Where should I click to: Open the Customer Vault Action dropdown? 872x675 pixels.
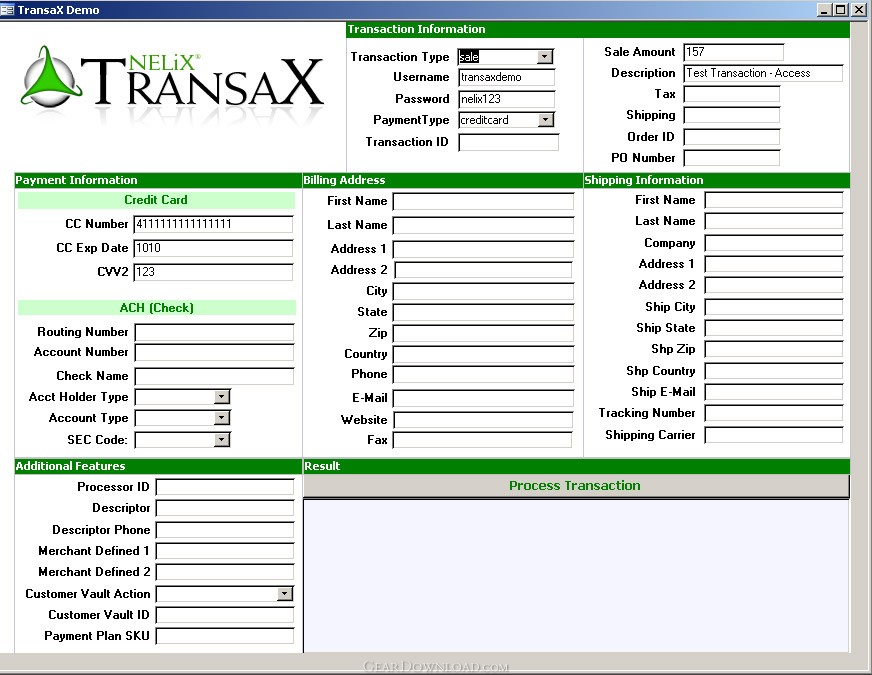285,594
